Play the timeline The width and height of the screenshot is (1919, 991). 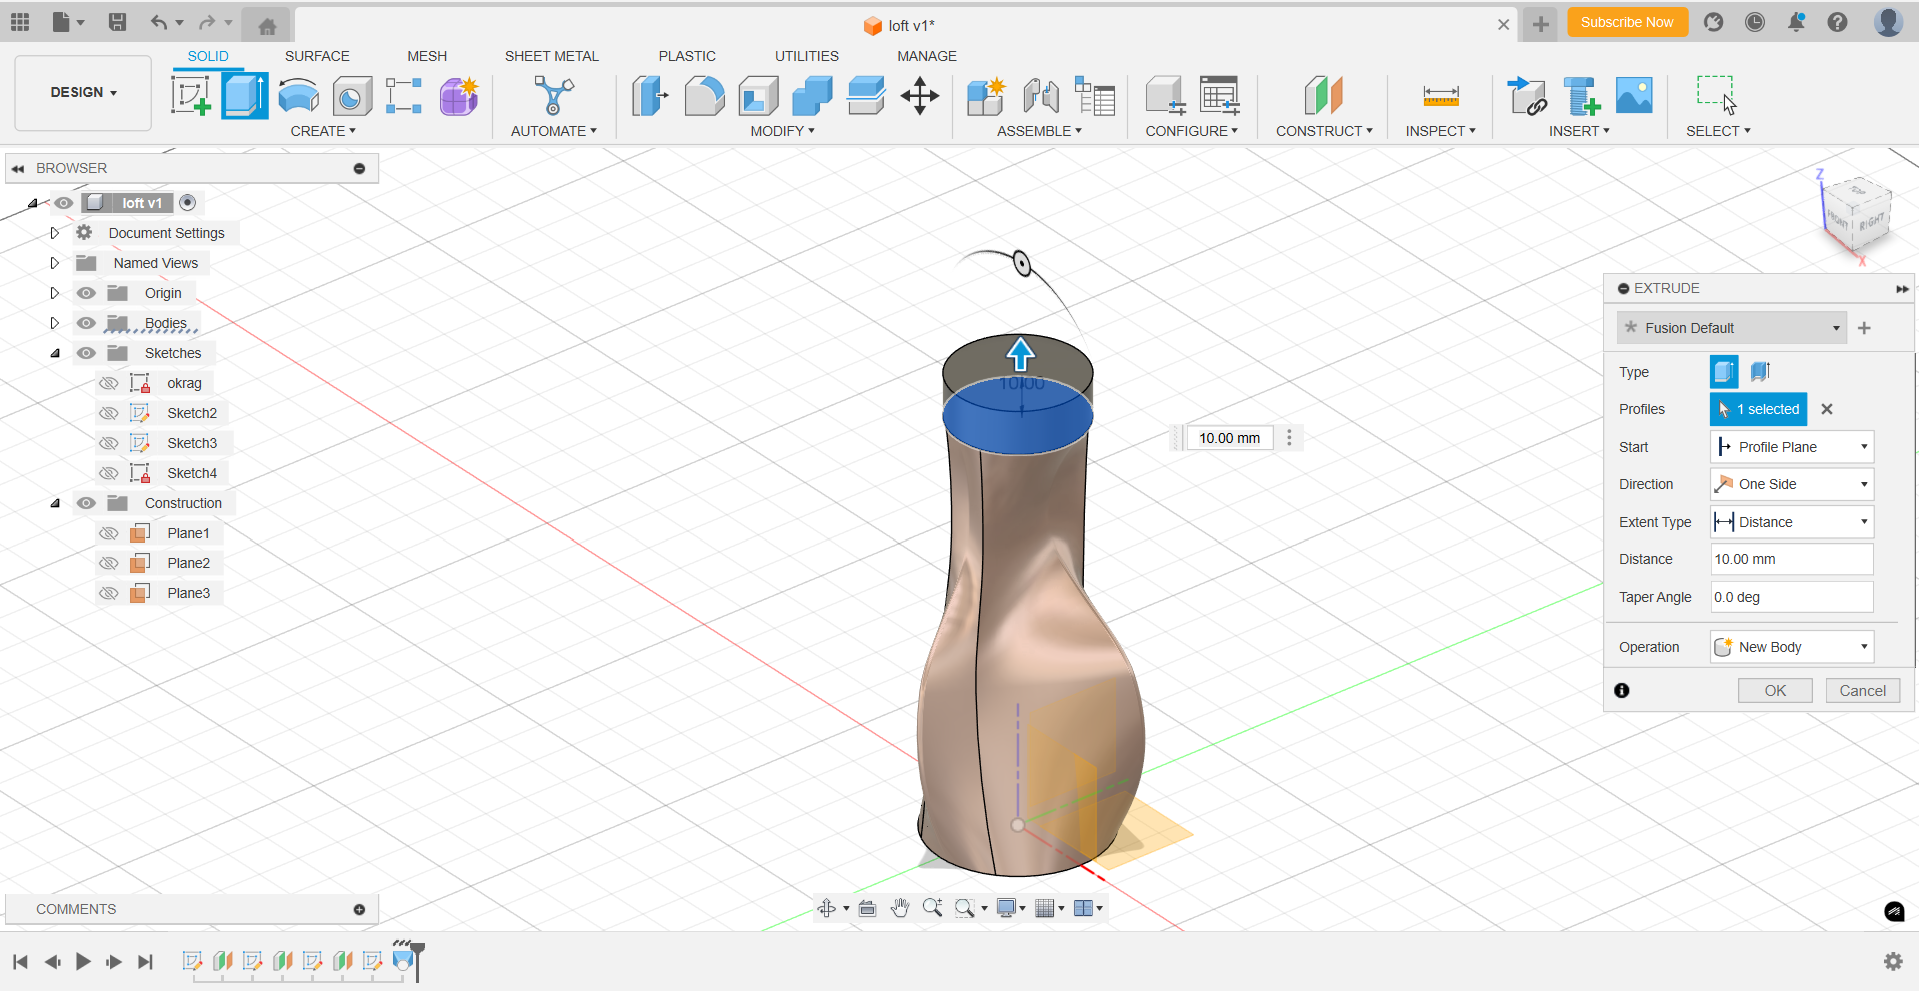pyautogui.click(x=83, y=962)
